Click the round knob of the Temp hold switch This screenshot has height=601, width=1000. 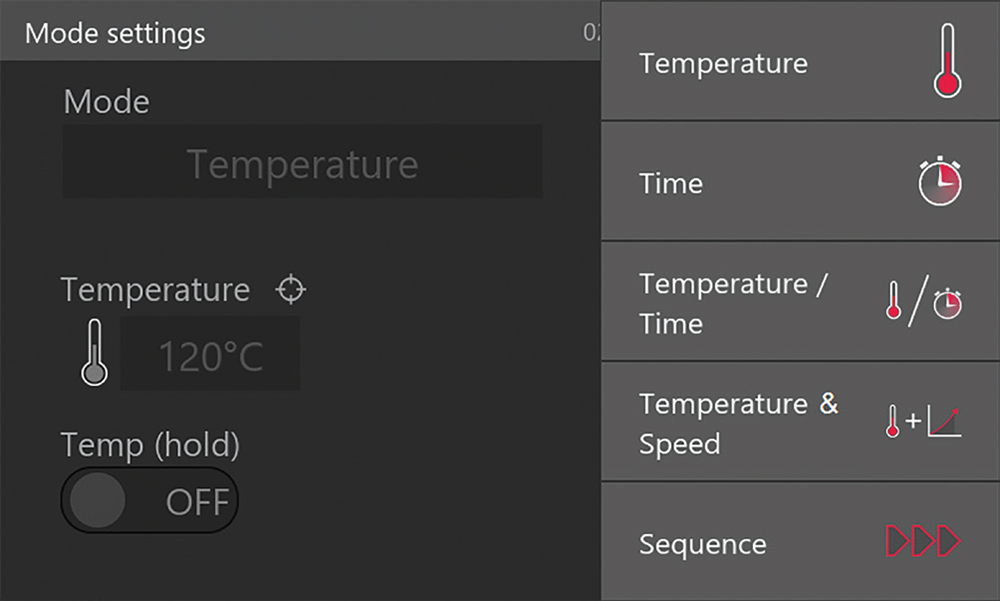[96, 500]
